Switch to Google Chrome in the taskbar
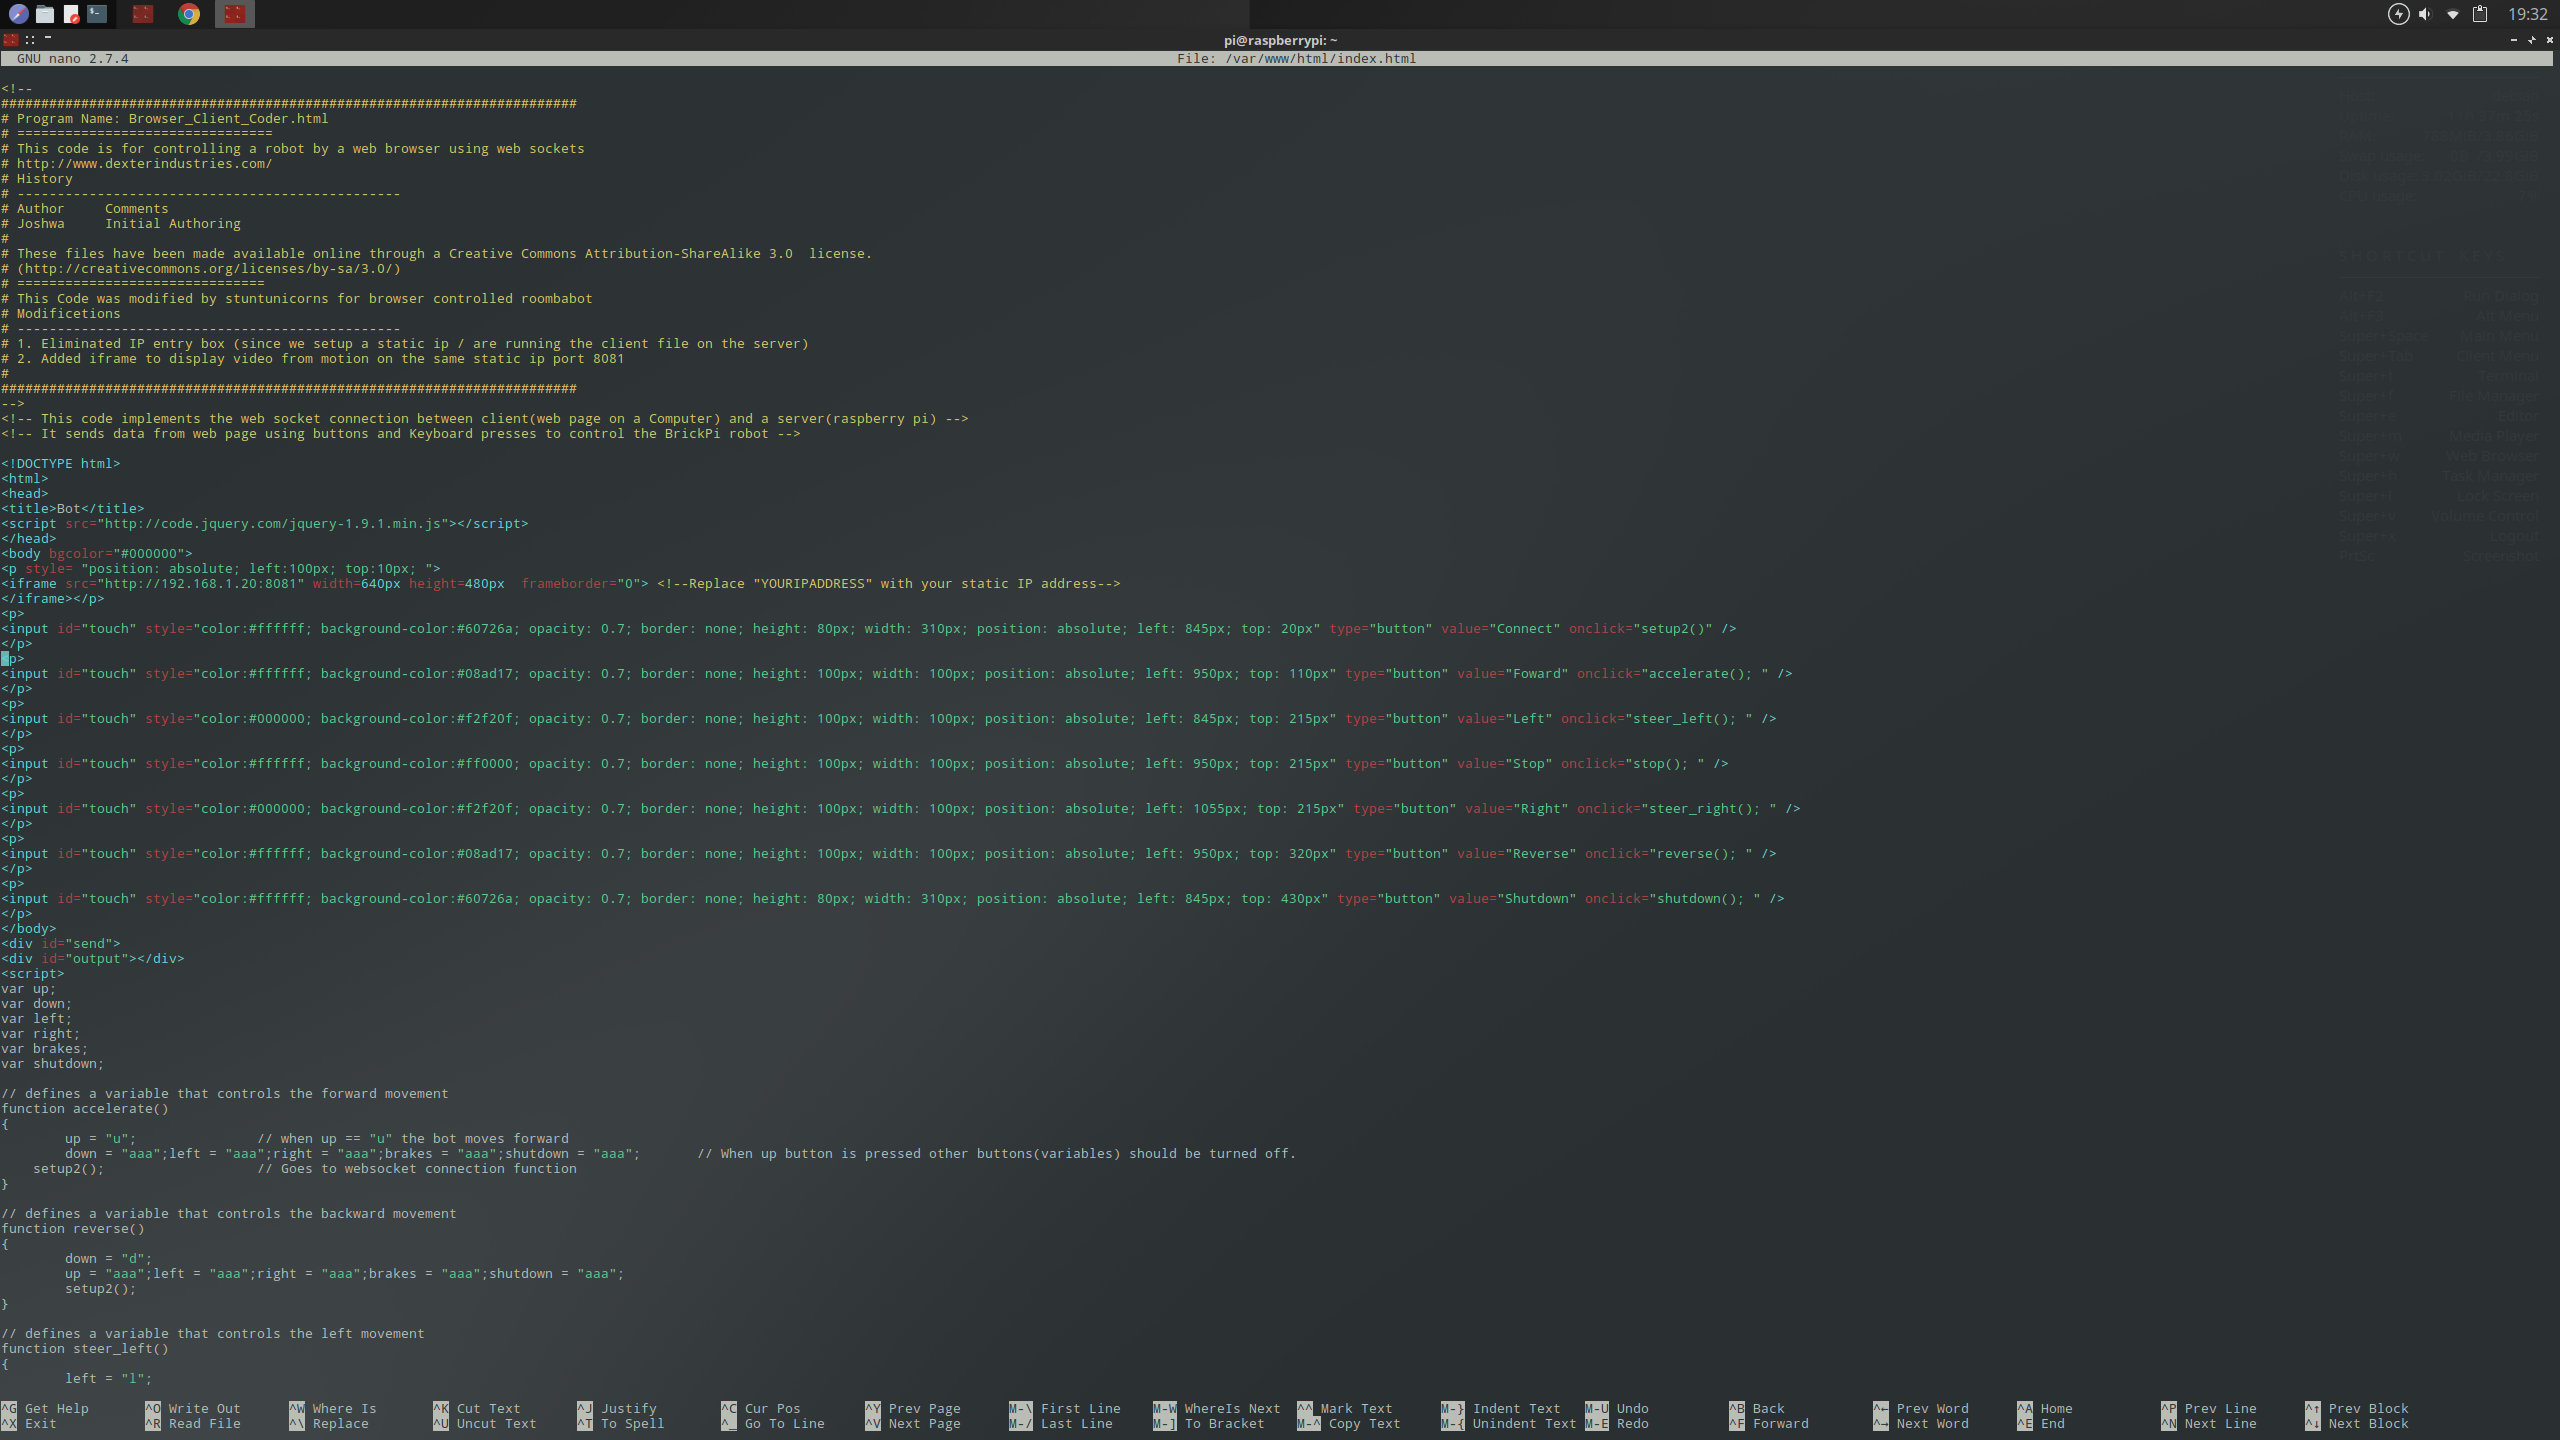 189,14
